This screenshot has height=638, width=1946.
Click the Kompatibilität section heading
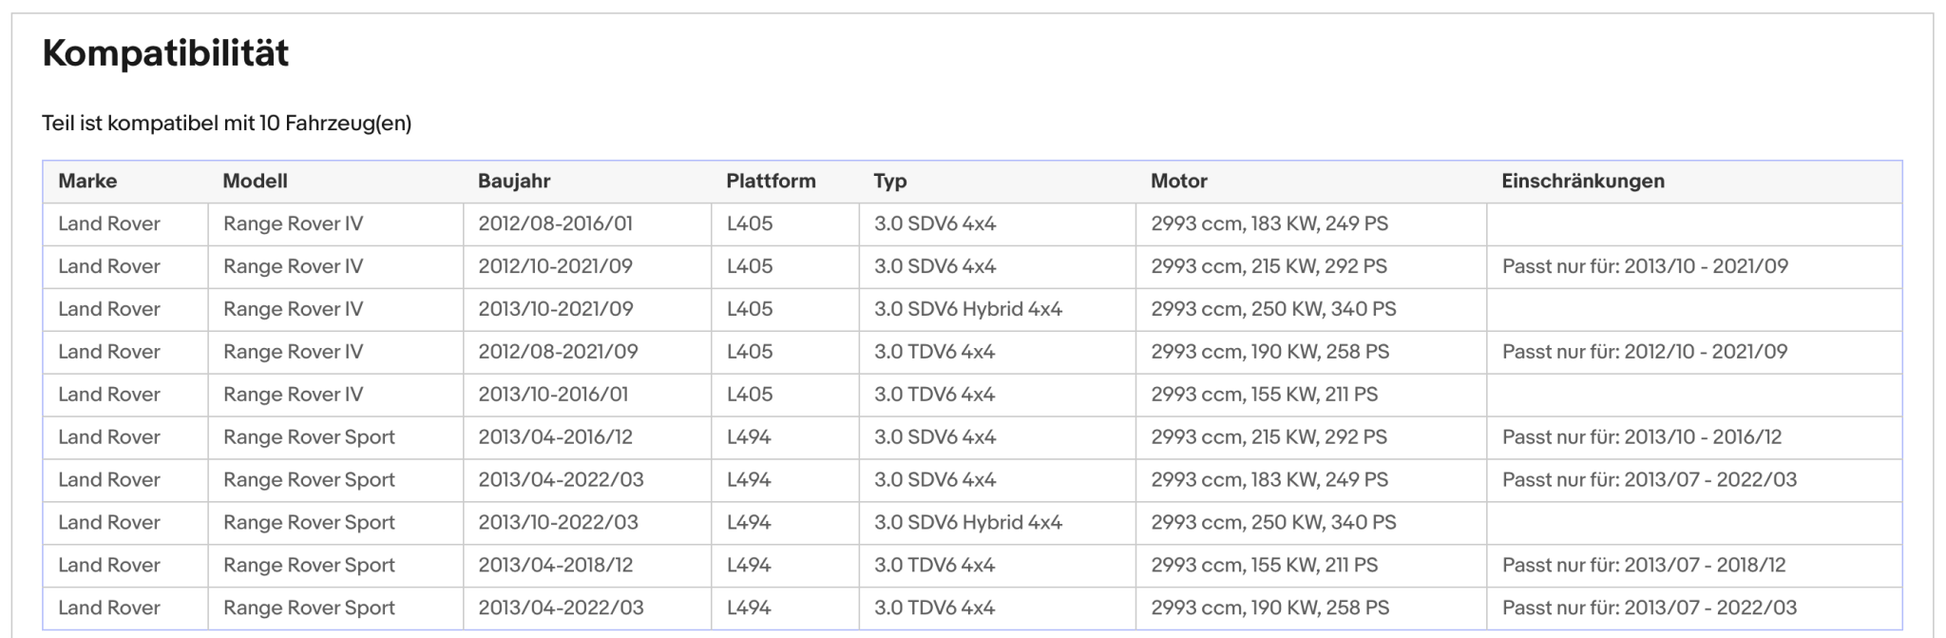[x=165, y=53]
